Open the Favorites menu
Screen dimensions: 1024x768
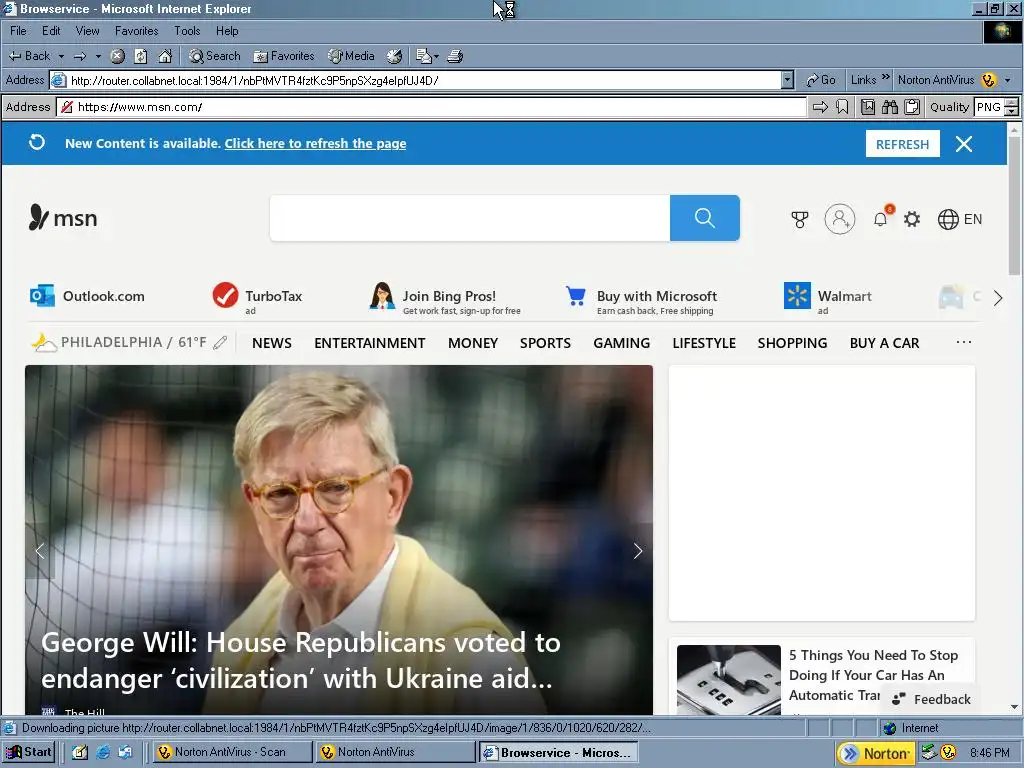point(136,31)
